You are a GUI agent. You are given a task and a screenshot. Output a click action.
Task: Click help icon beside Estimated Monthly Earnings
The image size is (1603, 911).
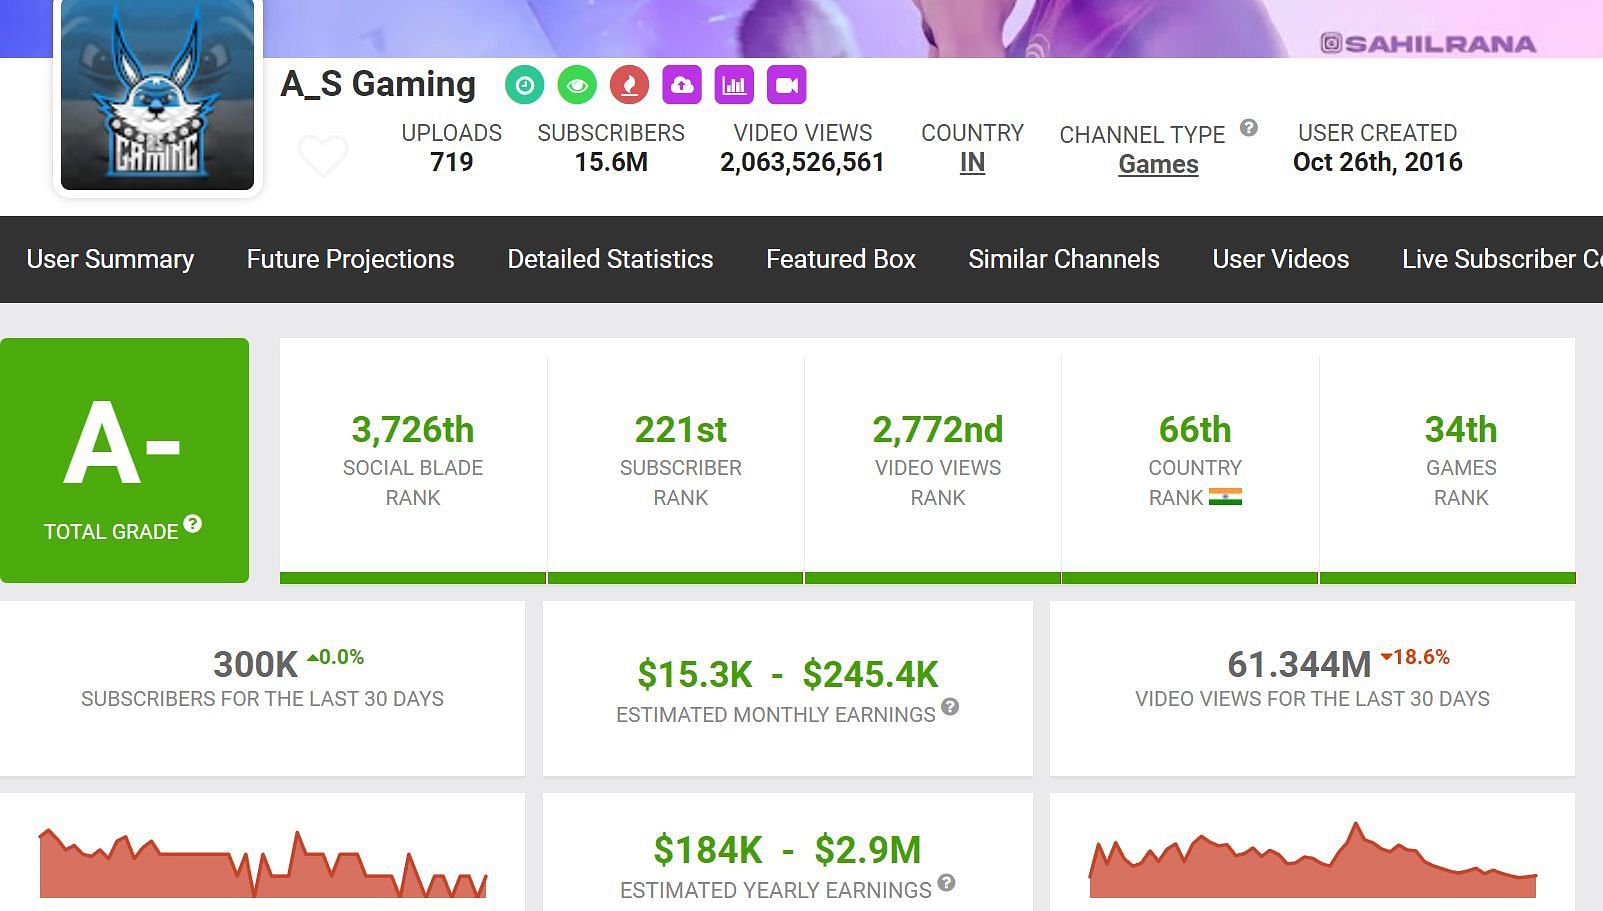click(x=950, y=707)
